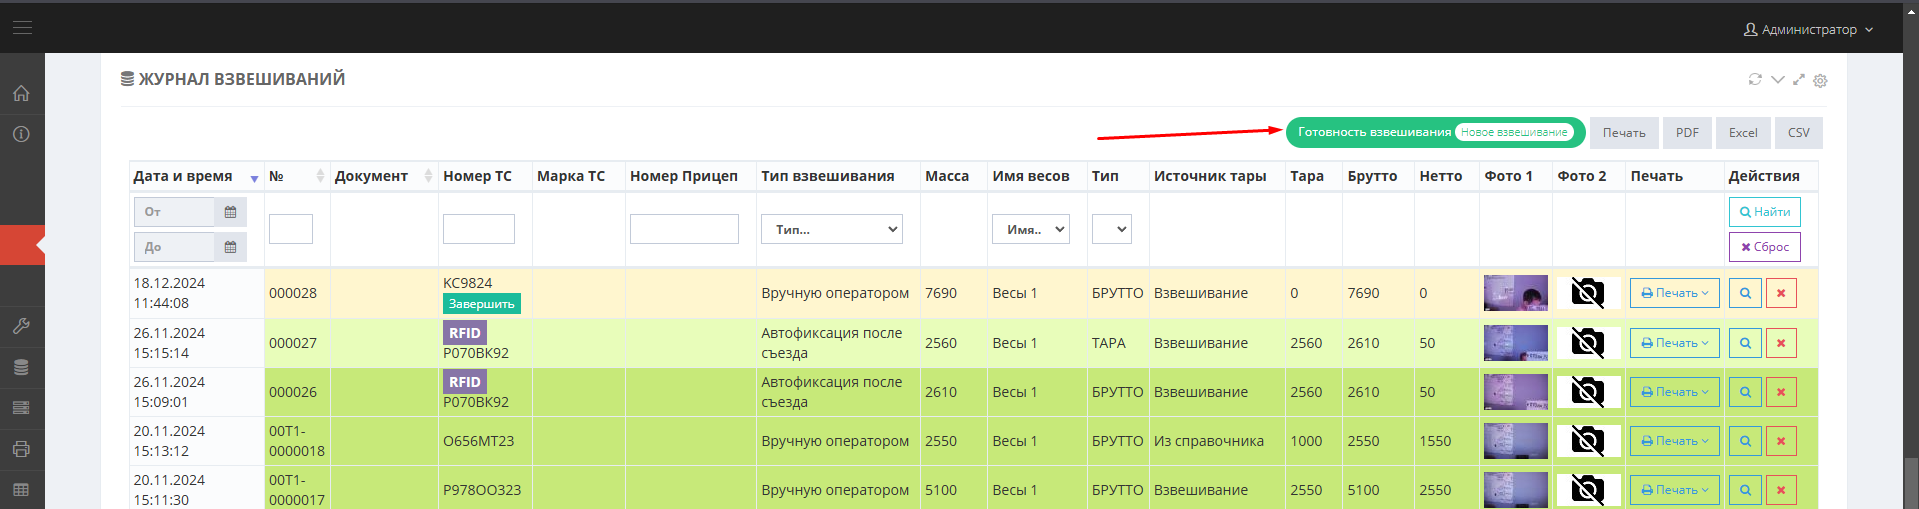Delete record 000028 with red X
Viewport: 1919px width, 509px height.
tap(1781, 293)
